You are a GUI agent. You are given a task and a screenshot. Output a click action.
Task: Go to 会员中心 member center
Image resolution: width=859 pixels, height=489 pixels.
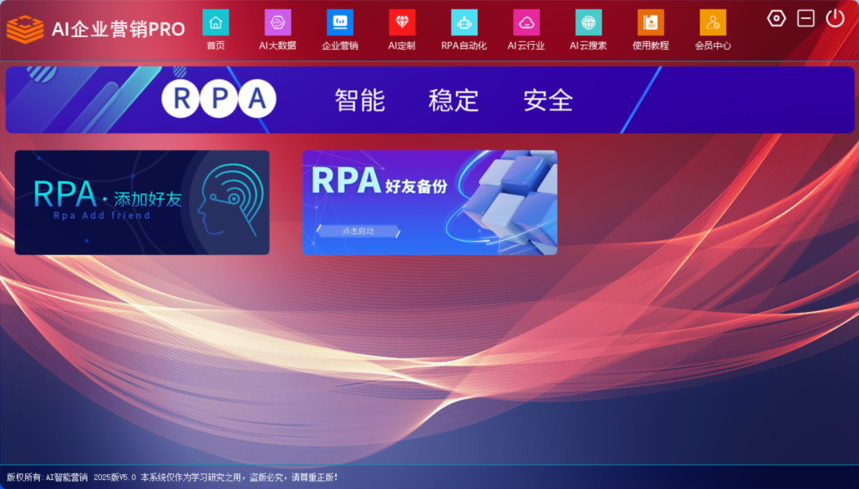point(713,23)
